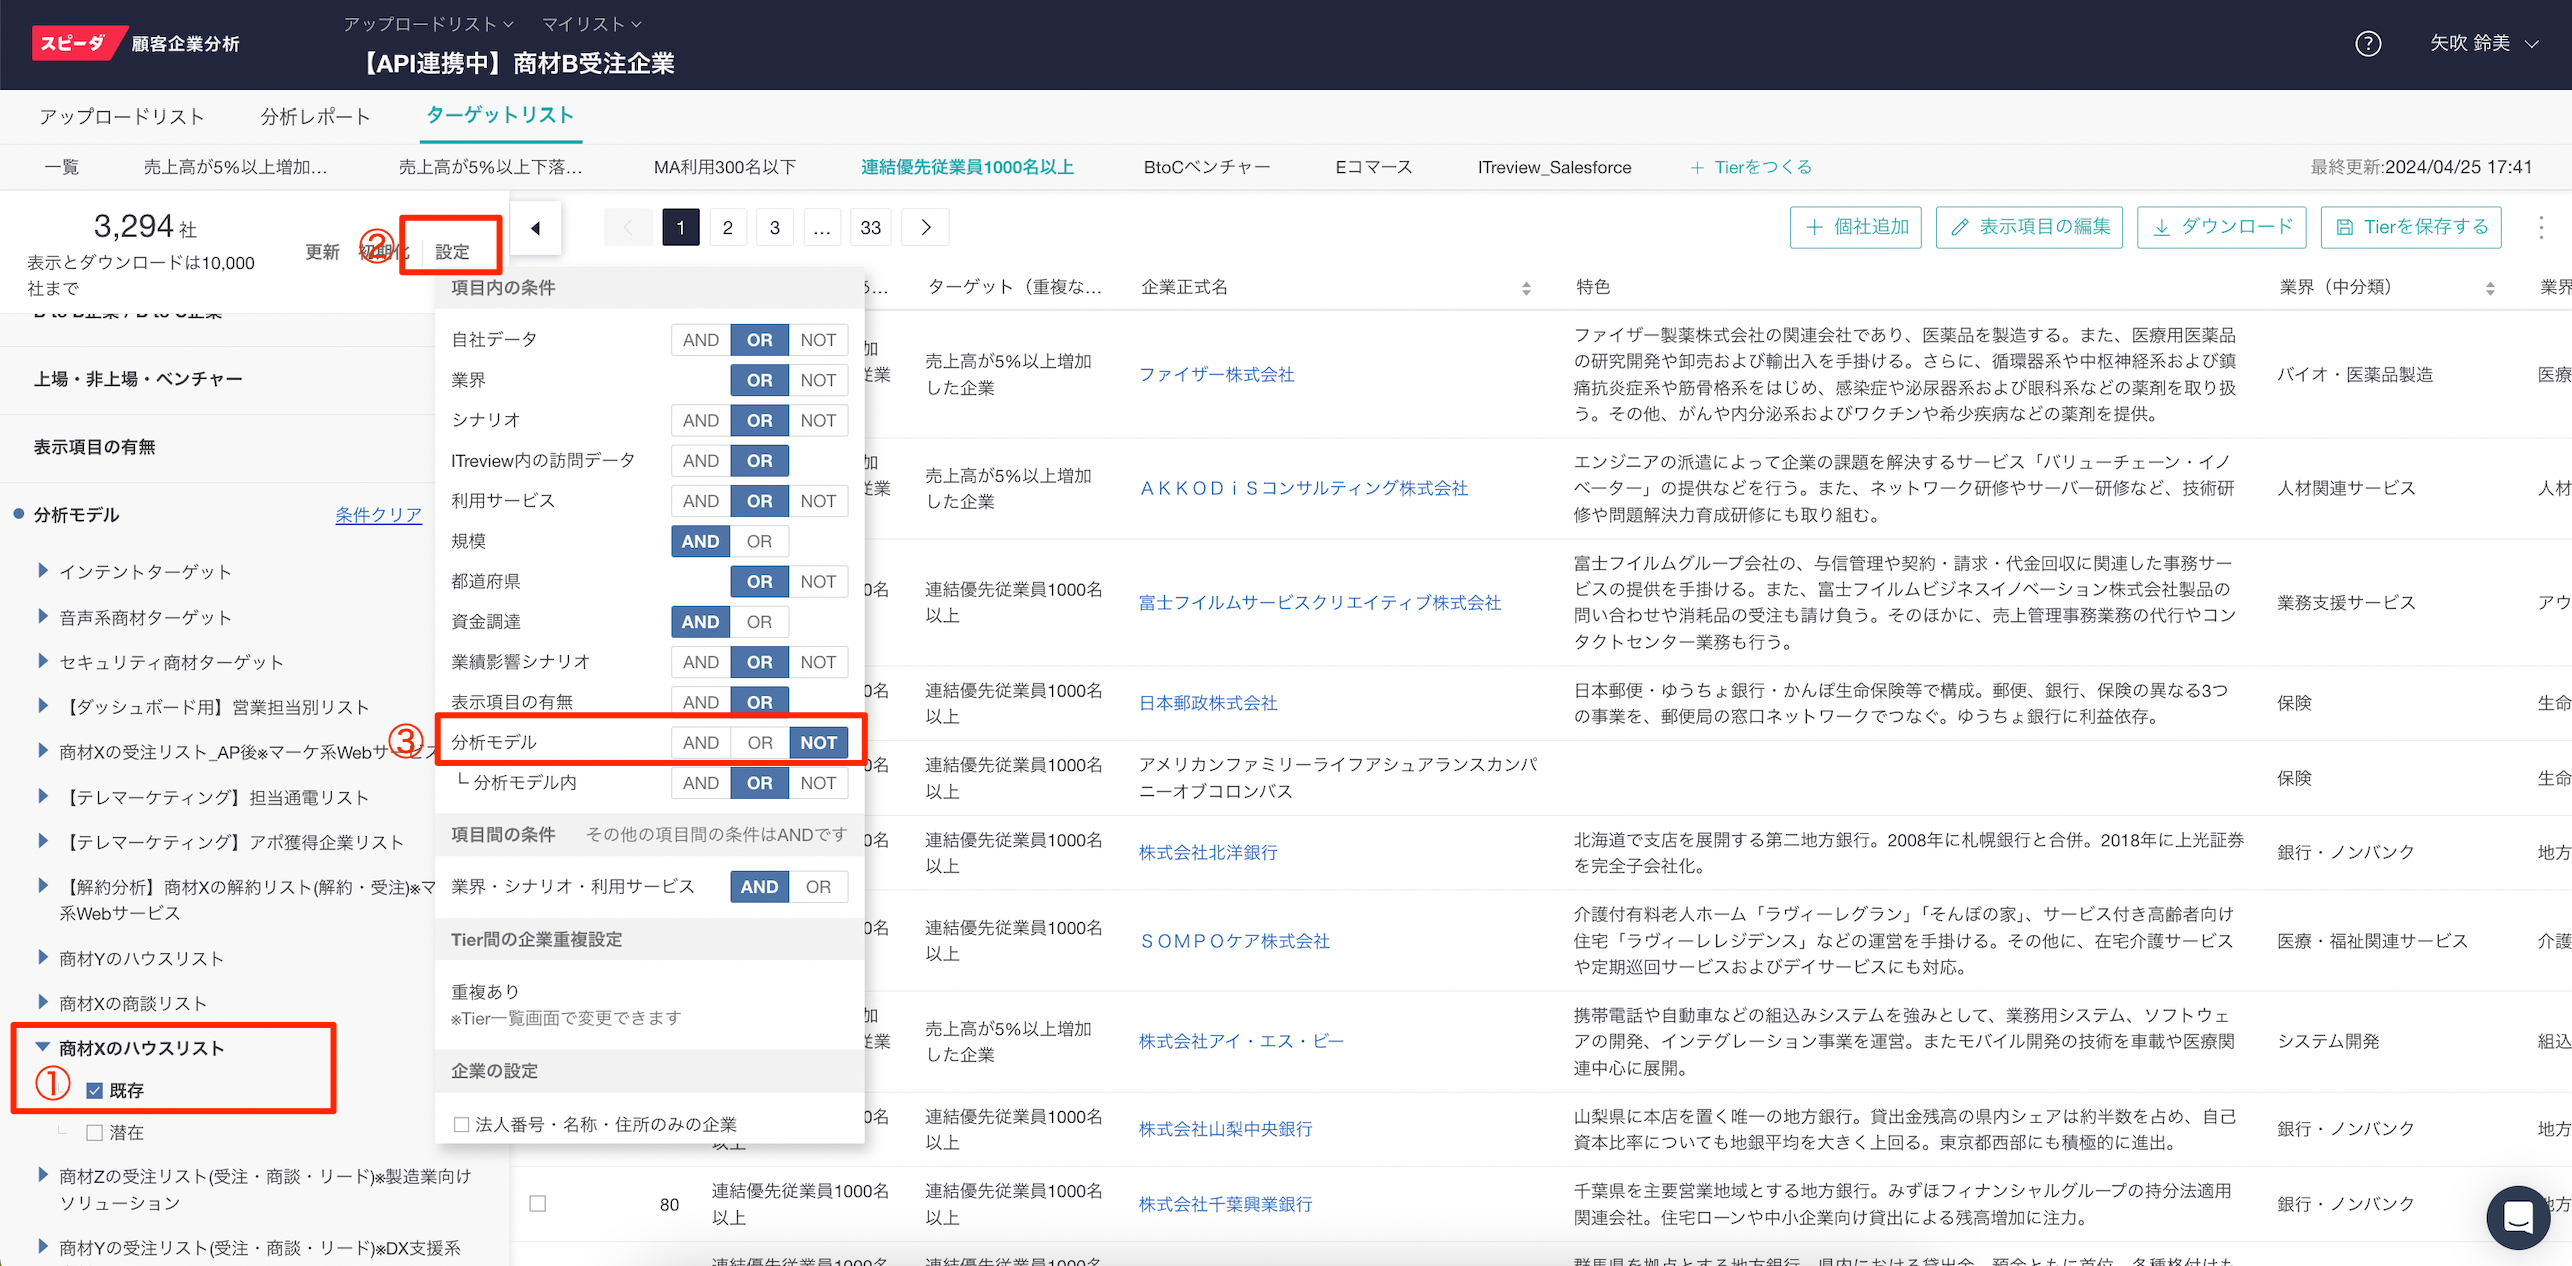
Task: Open the vertical three-dot more options menu
Action: click(2540, 228)
